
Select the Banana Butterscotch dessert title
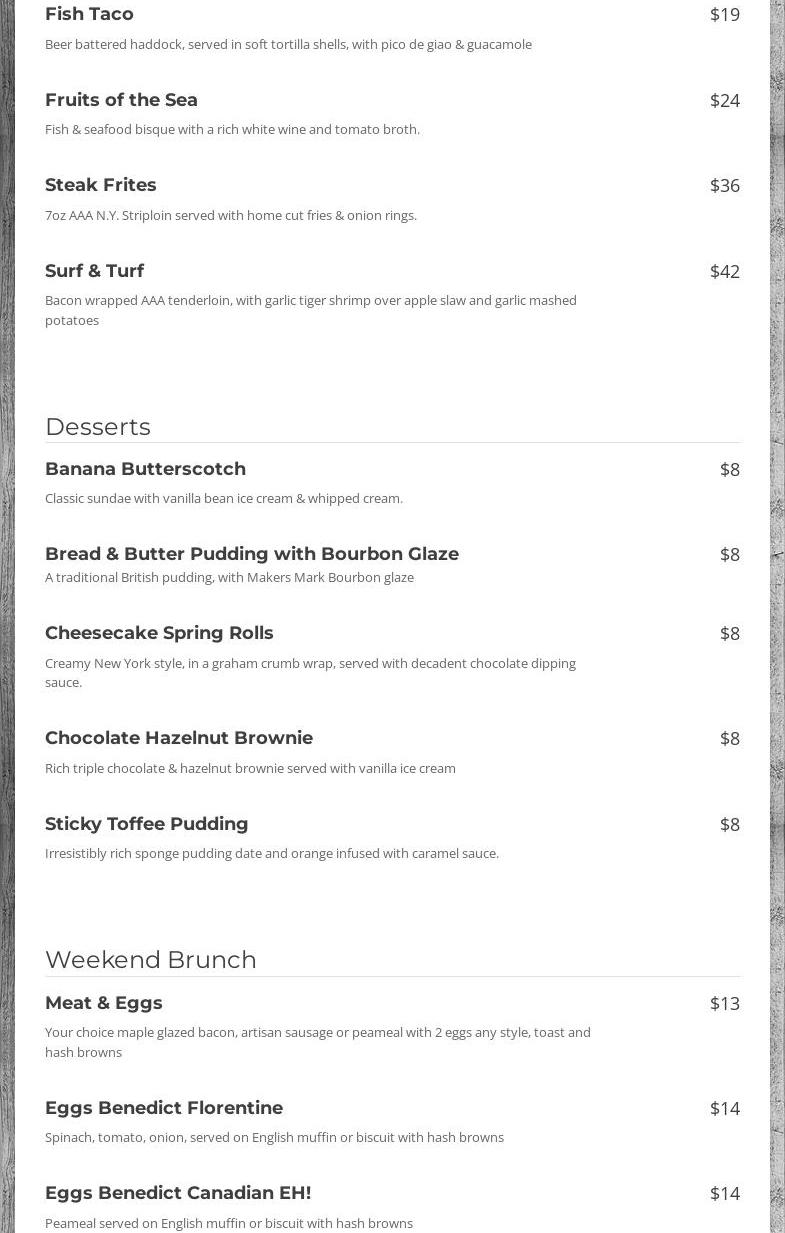145,469
